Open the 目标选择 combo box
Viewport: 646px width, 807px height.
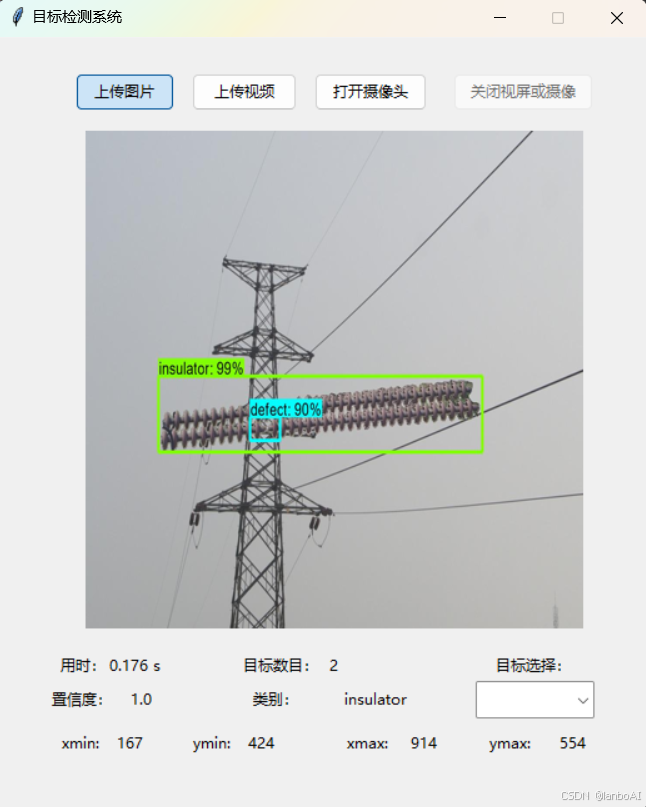click(x=535, y=700)
